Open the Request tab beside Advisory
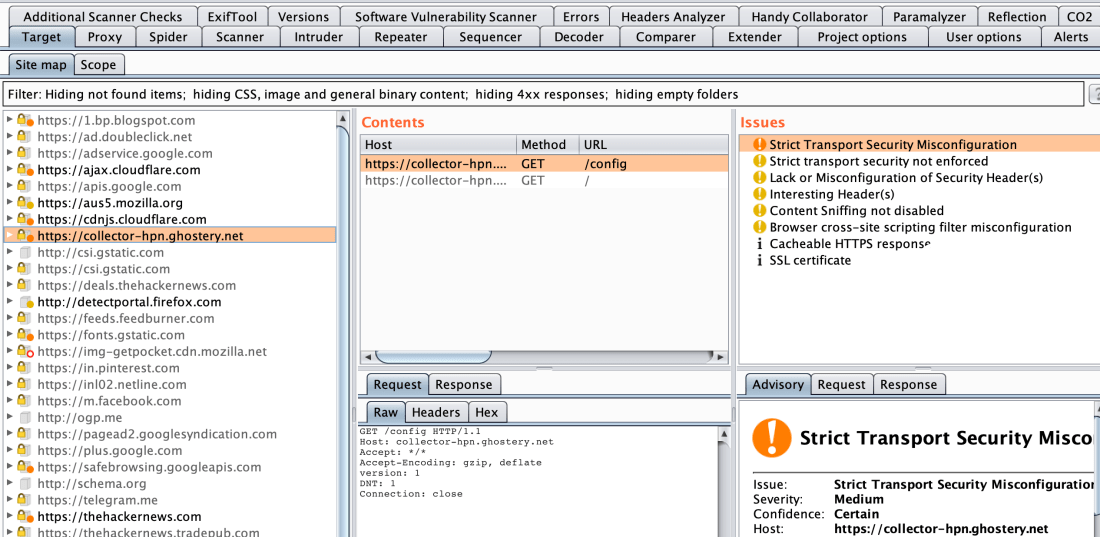The image size is (1100, 537). tap(841, 385)
